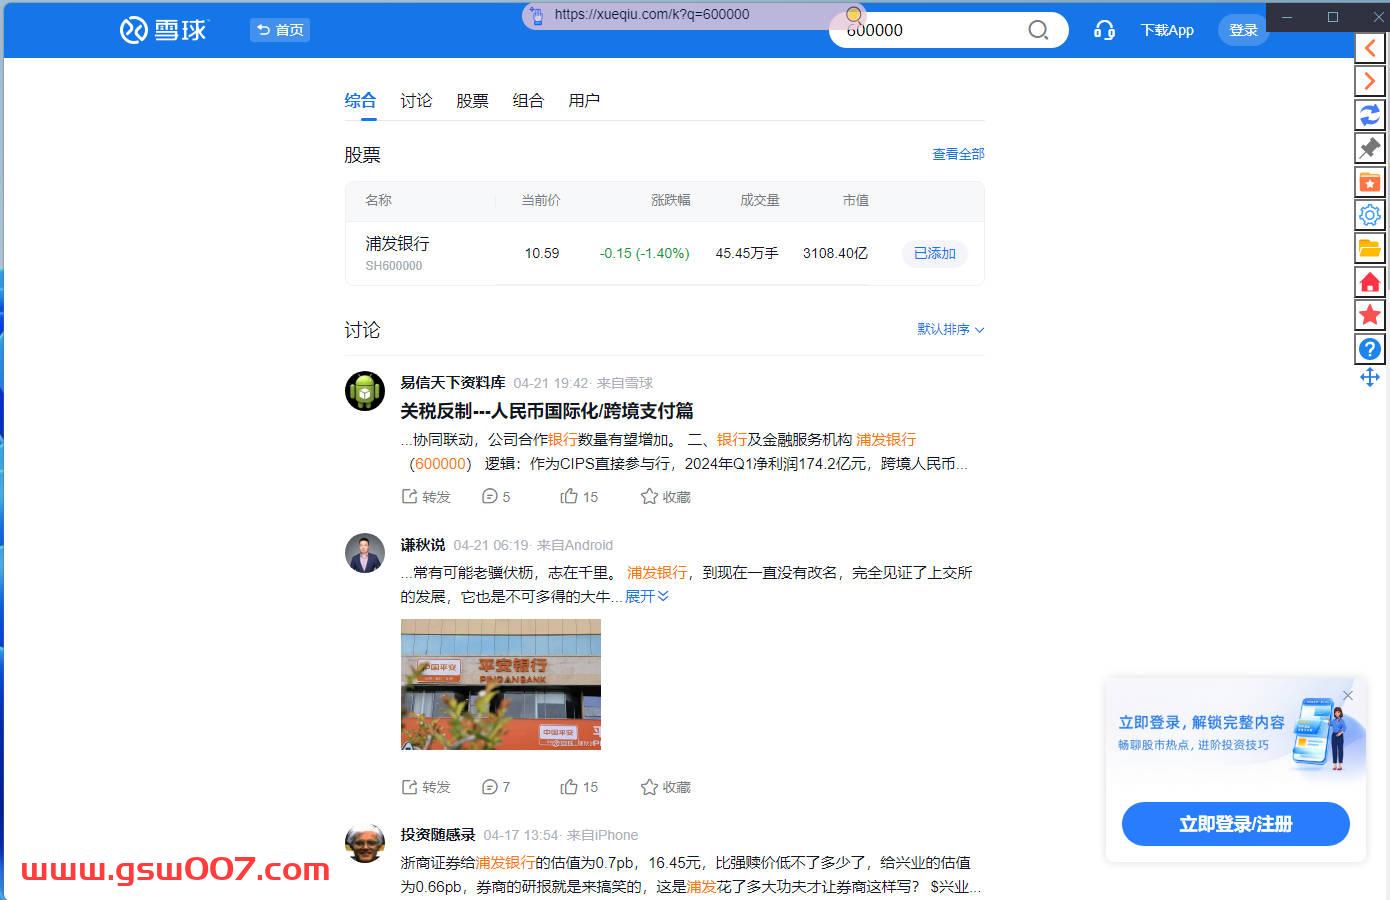Select the 综合 tab

point(360,100)
